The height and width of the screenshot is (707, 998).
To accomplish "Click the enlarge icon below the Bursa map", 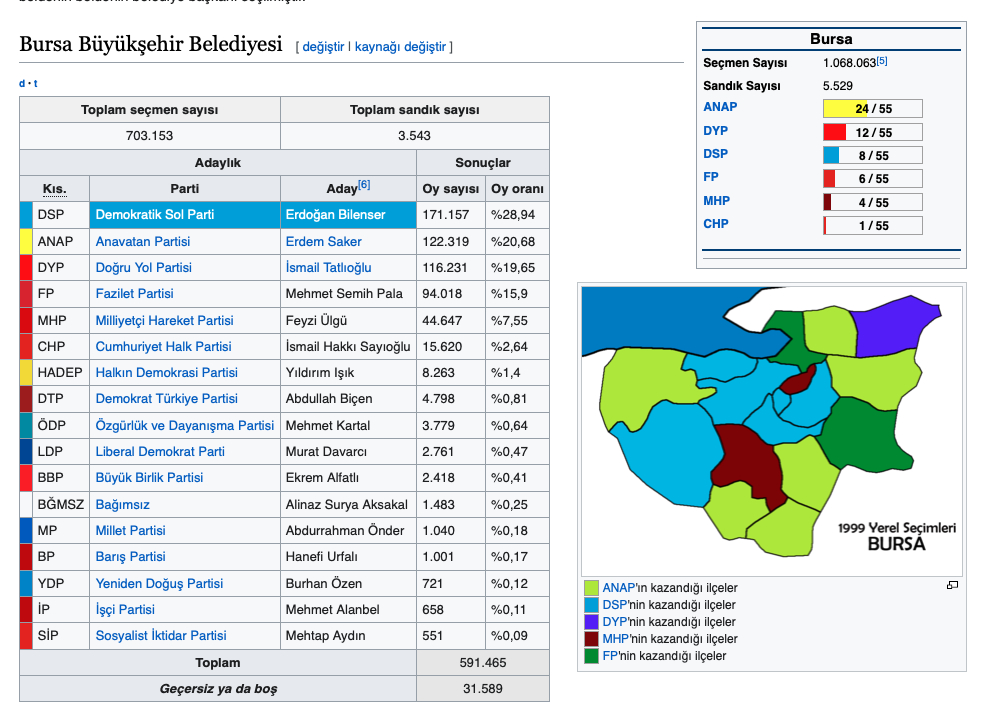I will [x=952, y=585].
